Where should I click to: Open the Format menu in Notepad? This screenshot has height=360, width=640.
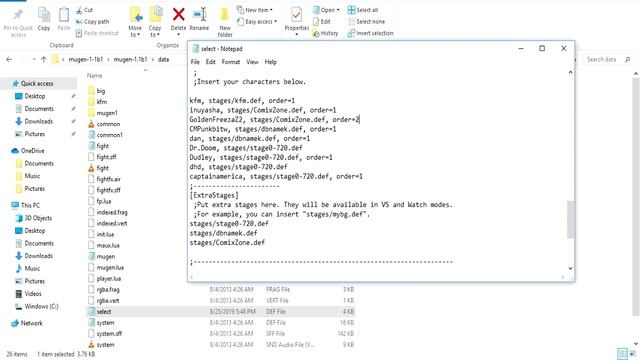(231, 62)
